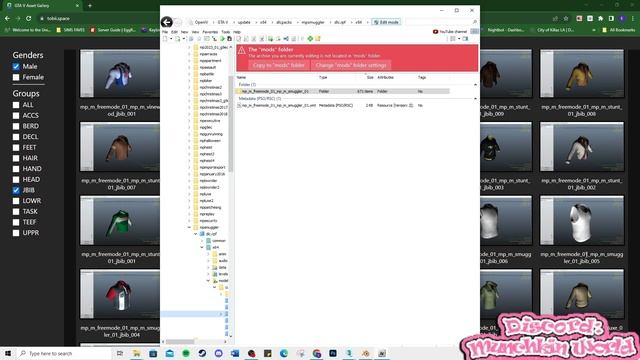Check the Female gender checkbox
Image resolution: width=640 pixels, height=360 pixels.
(16, 77)
